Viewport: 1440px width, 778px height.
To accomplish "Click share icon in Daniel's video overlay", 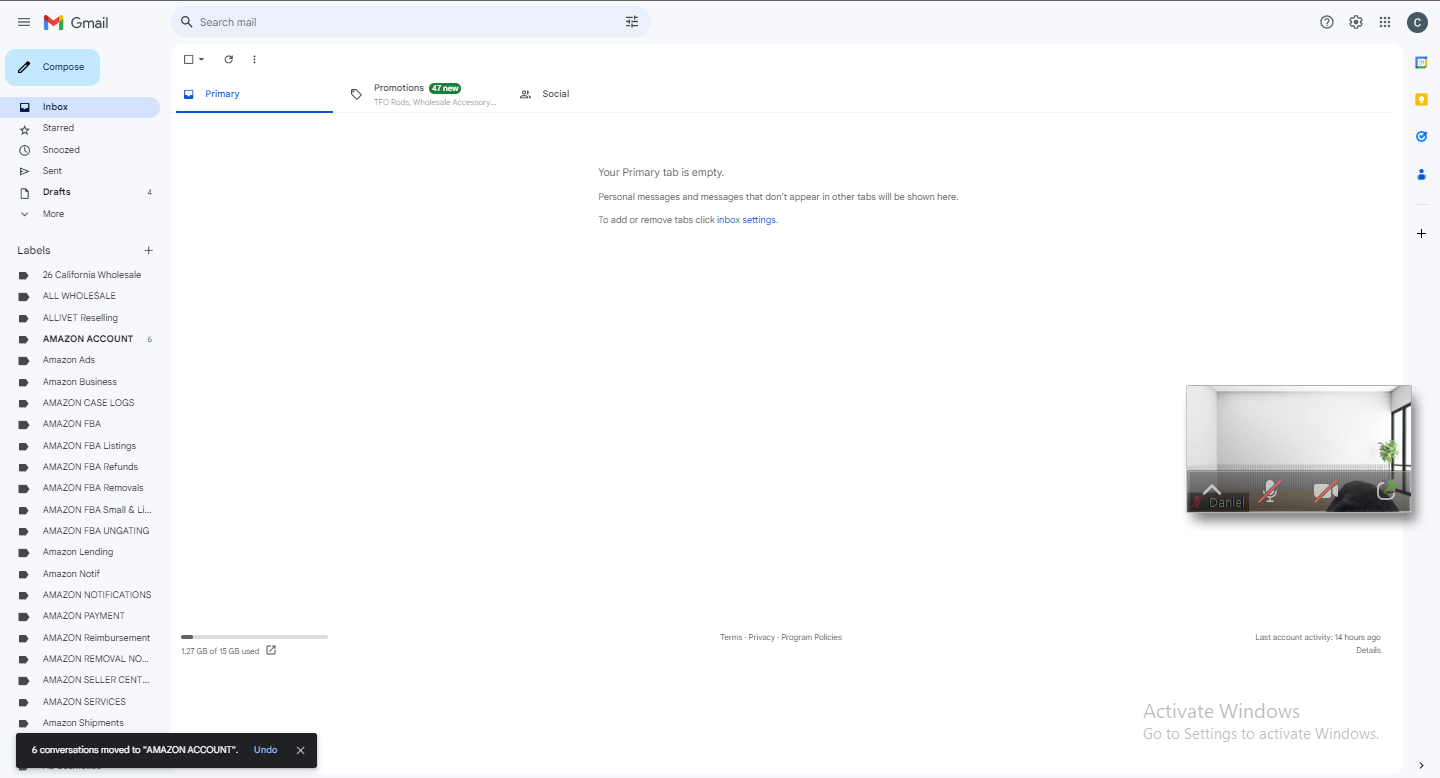I will click(x=1386, y=490).
